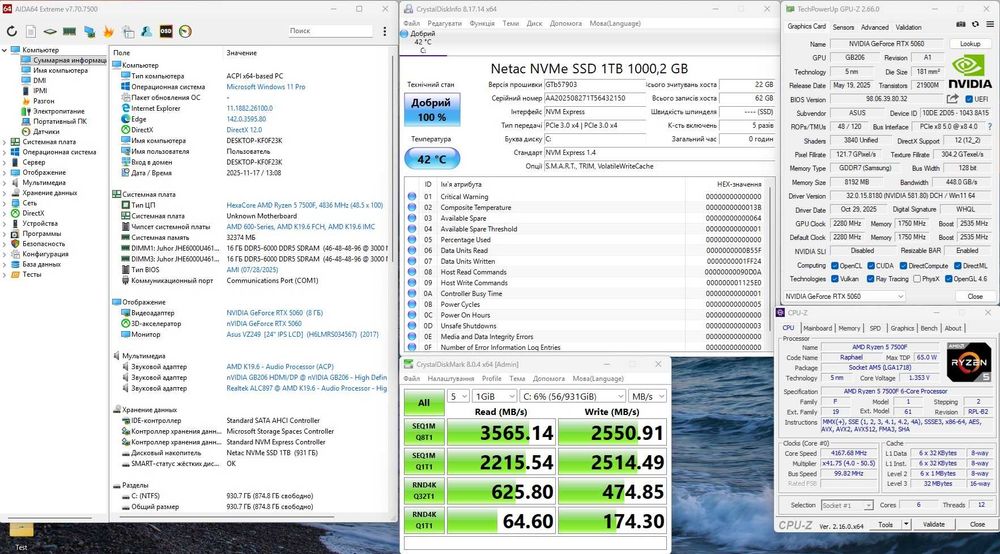The height and width of the screenshot is (554, 1000).
Task: Click AIDA64 details pane vertical scrollbar
Action: pyautogui.click(x=393, y=159)
